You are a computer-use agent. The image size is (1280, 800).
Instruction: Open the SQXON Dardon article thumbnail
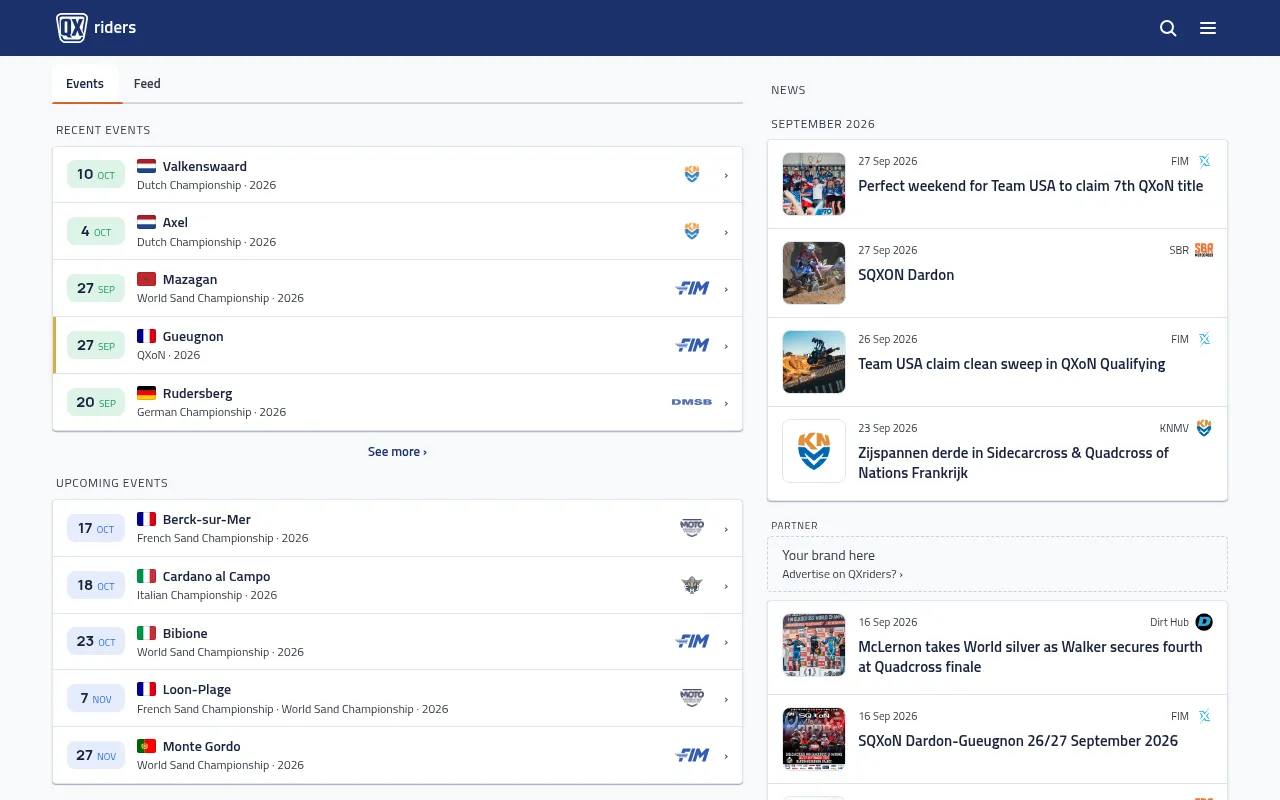(814, 273)
